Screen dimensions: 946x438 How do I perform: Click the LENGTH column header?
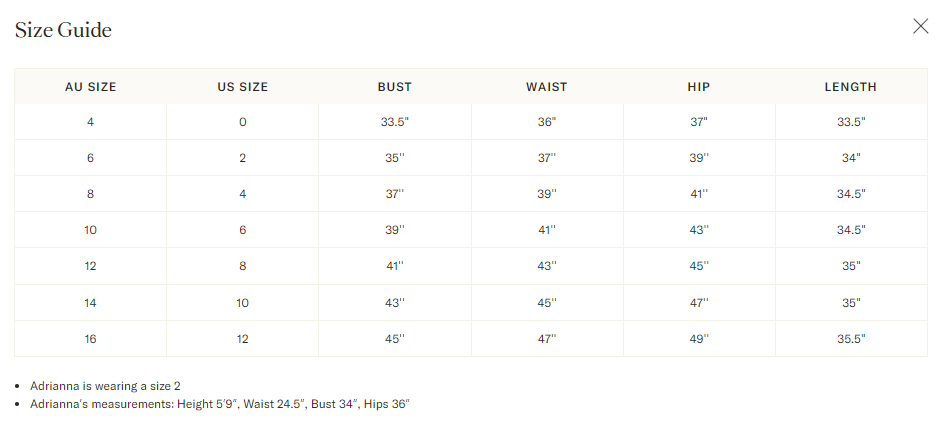[851, 87]
